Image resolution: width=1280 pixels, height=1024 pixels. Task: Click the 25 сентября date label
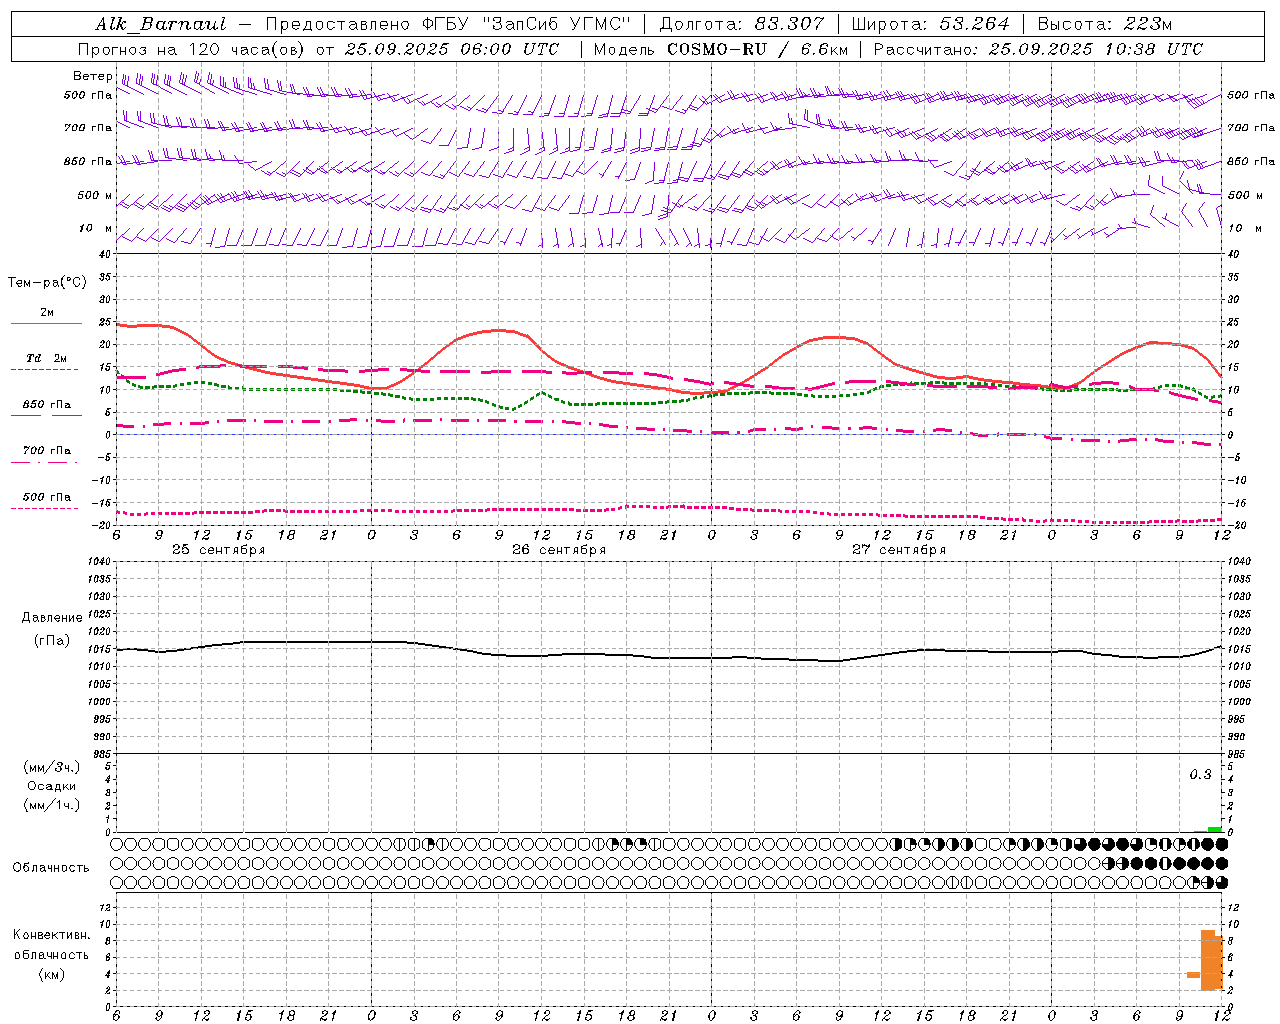tap(219, 550)
